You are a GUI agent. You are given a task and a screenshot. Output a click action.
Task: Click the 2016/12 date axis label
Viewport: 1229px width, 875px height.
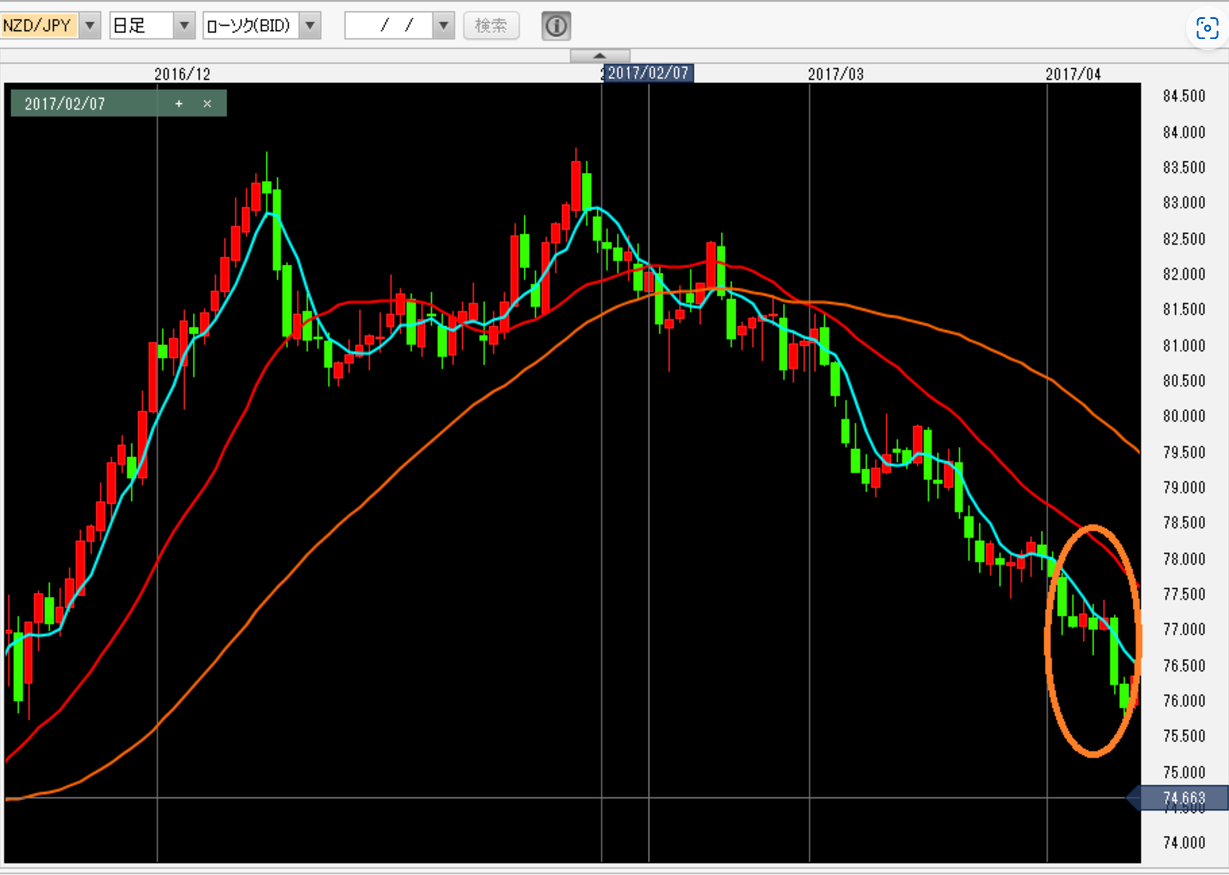[x=182, y=74]
